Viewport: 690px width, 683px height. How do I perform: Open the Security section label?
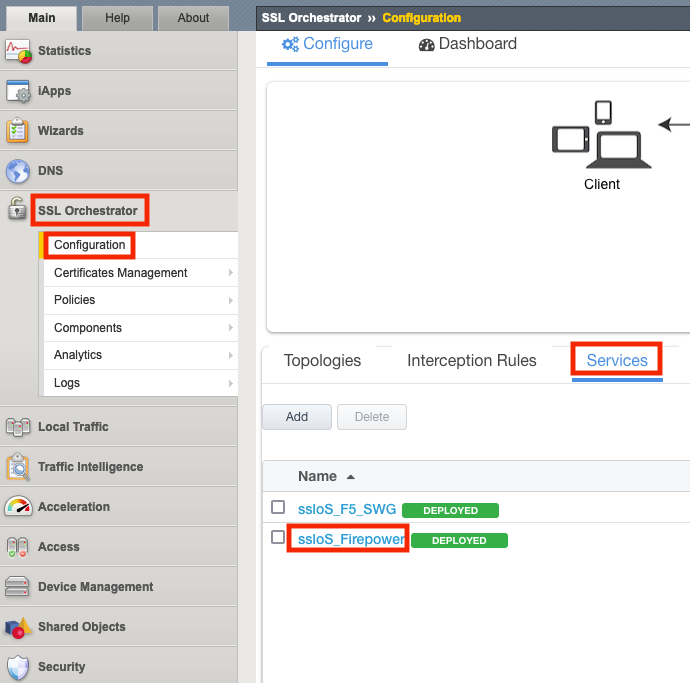61,667
